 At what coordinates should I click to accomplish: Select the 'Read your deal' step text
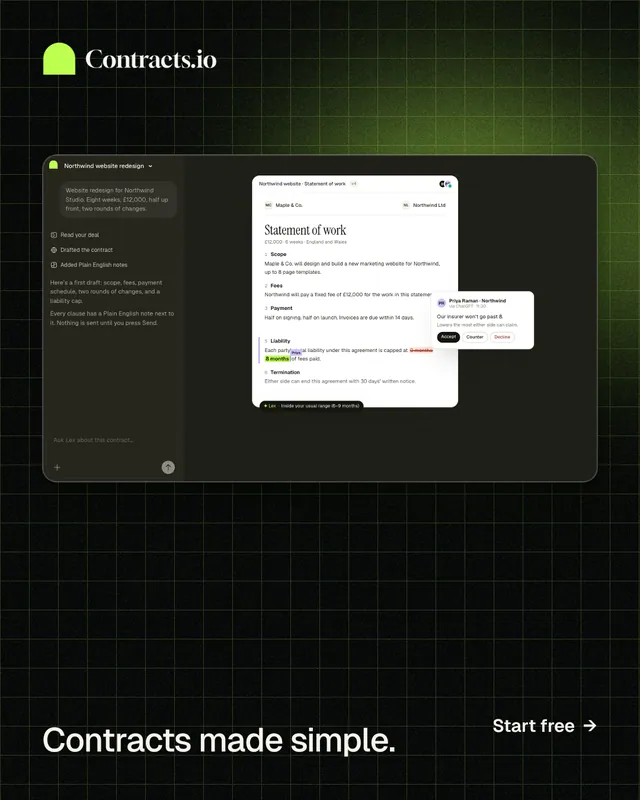(x=80, y=235)
